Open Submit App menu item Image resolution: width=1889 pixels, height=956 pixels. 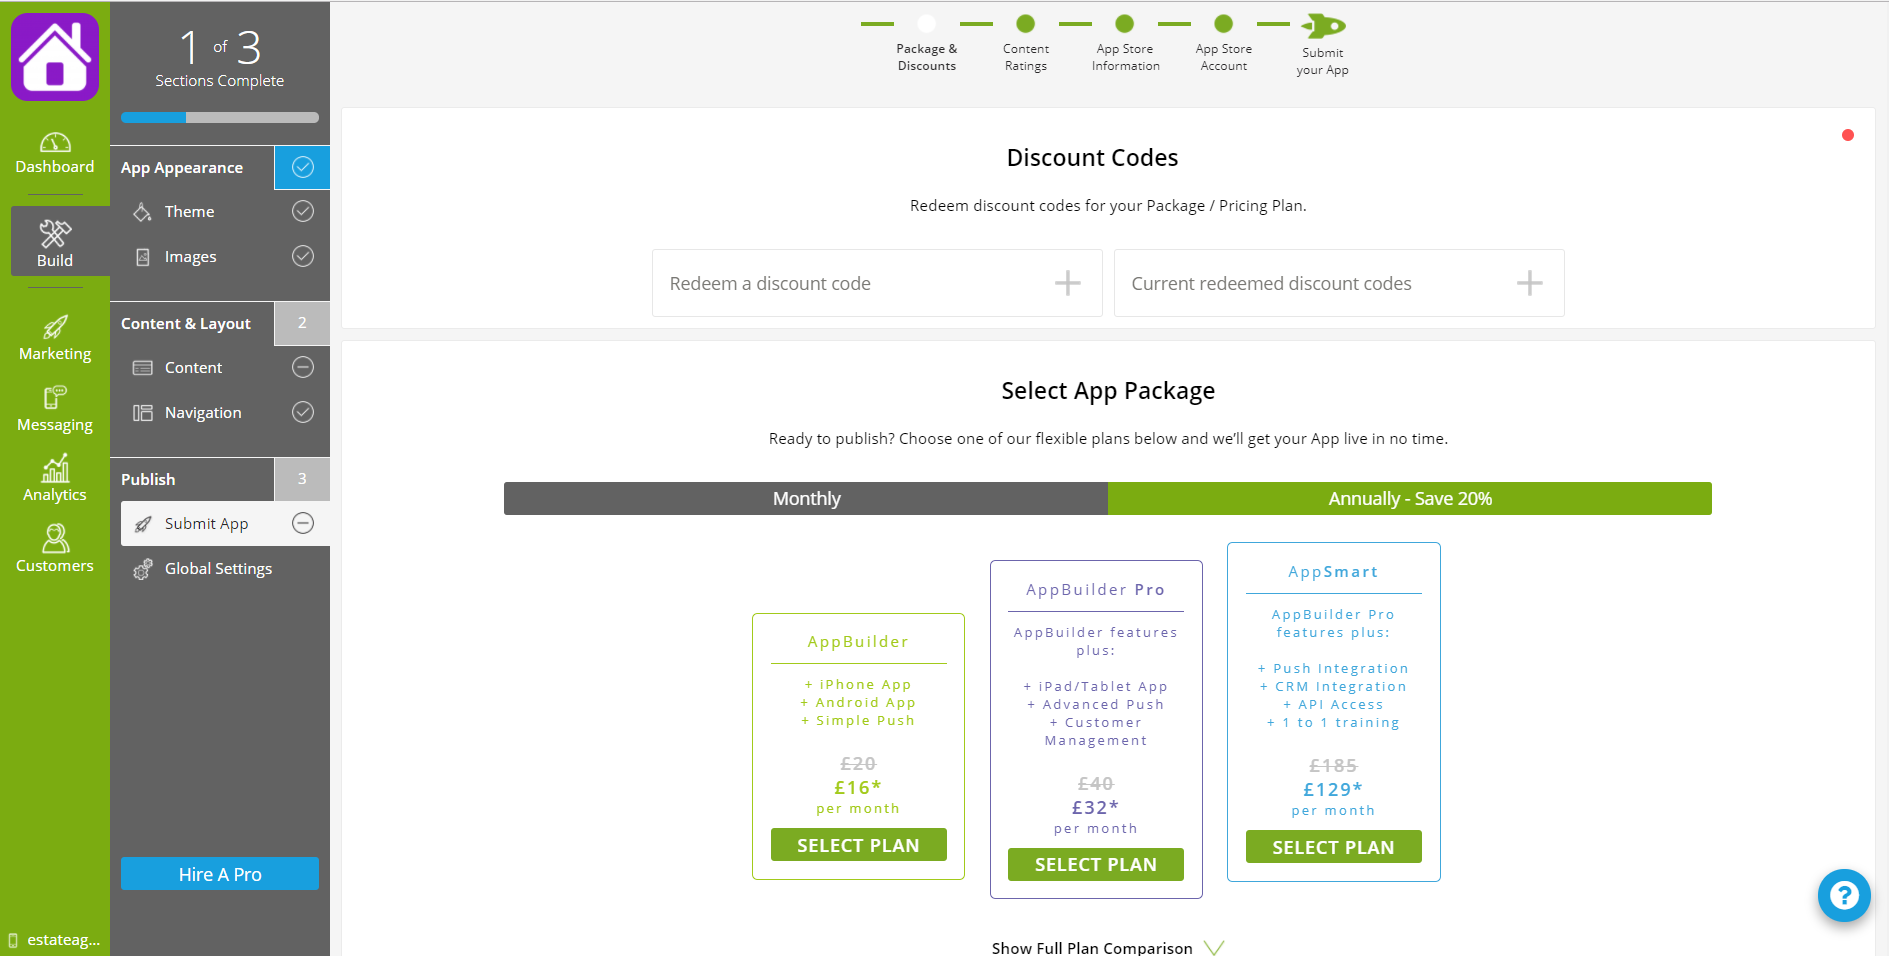[225, 523]
